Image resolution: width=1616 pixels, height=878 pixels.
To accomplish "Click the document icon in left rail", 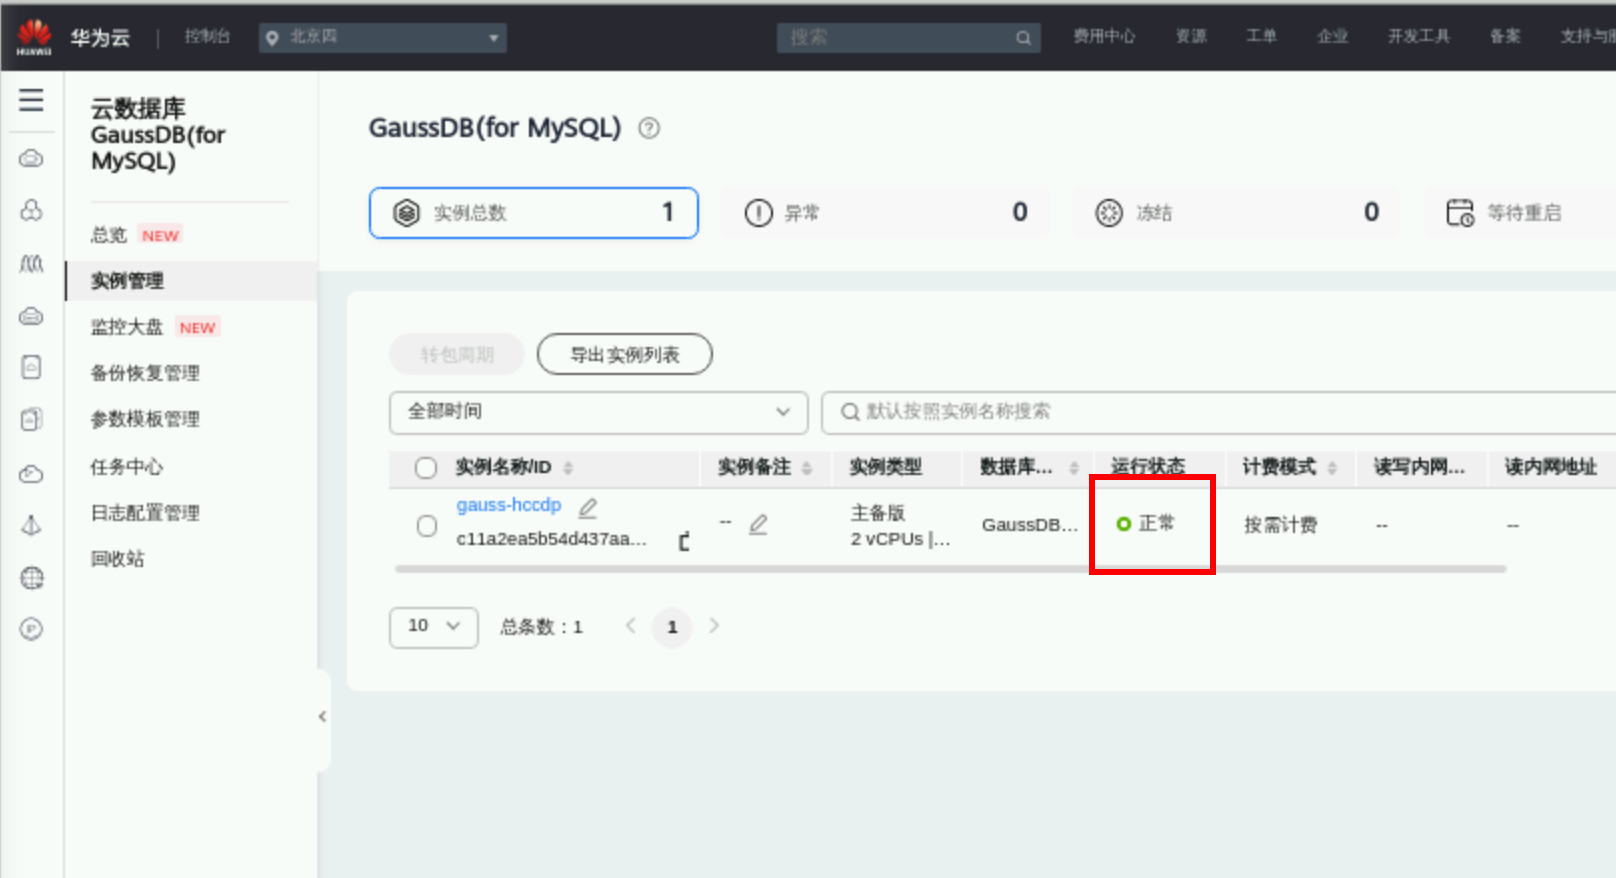I will click(31, 367).
